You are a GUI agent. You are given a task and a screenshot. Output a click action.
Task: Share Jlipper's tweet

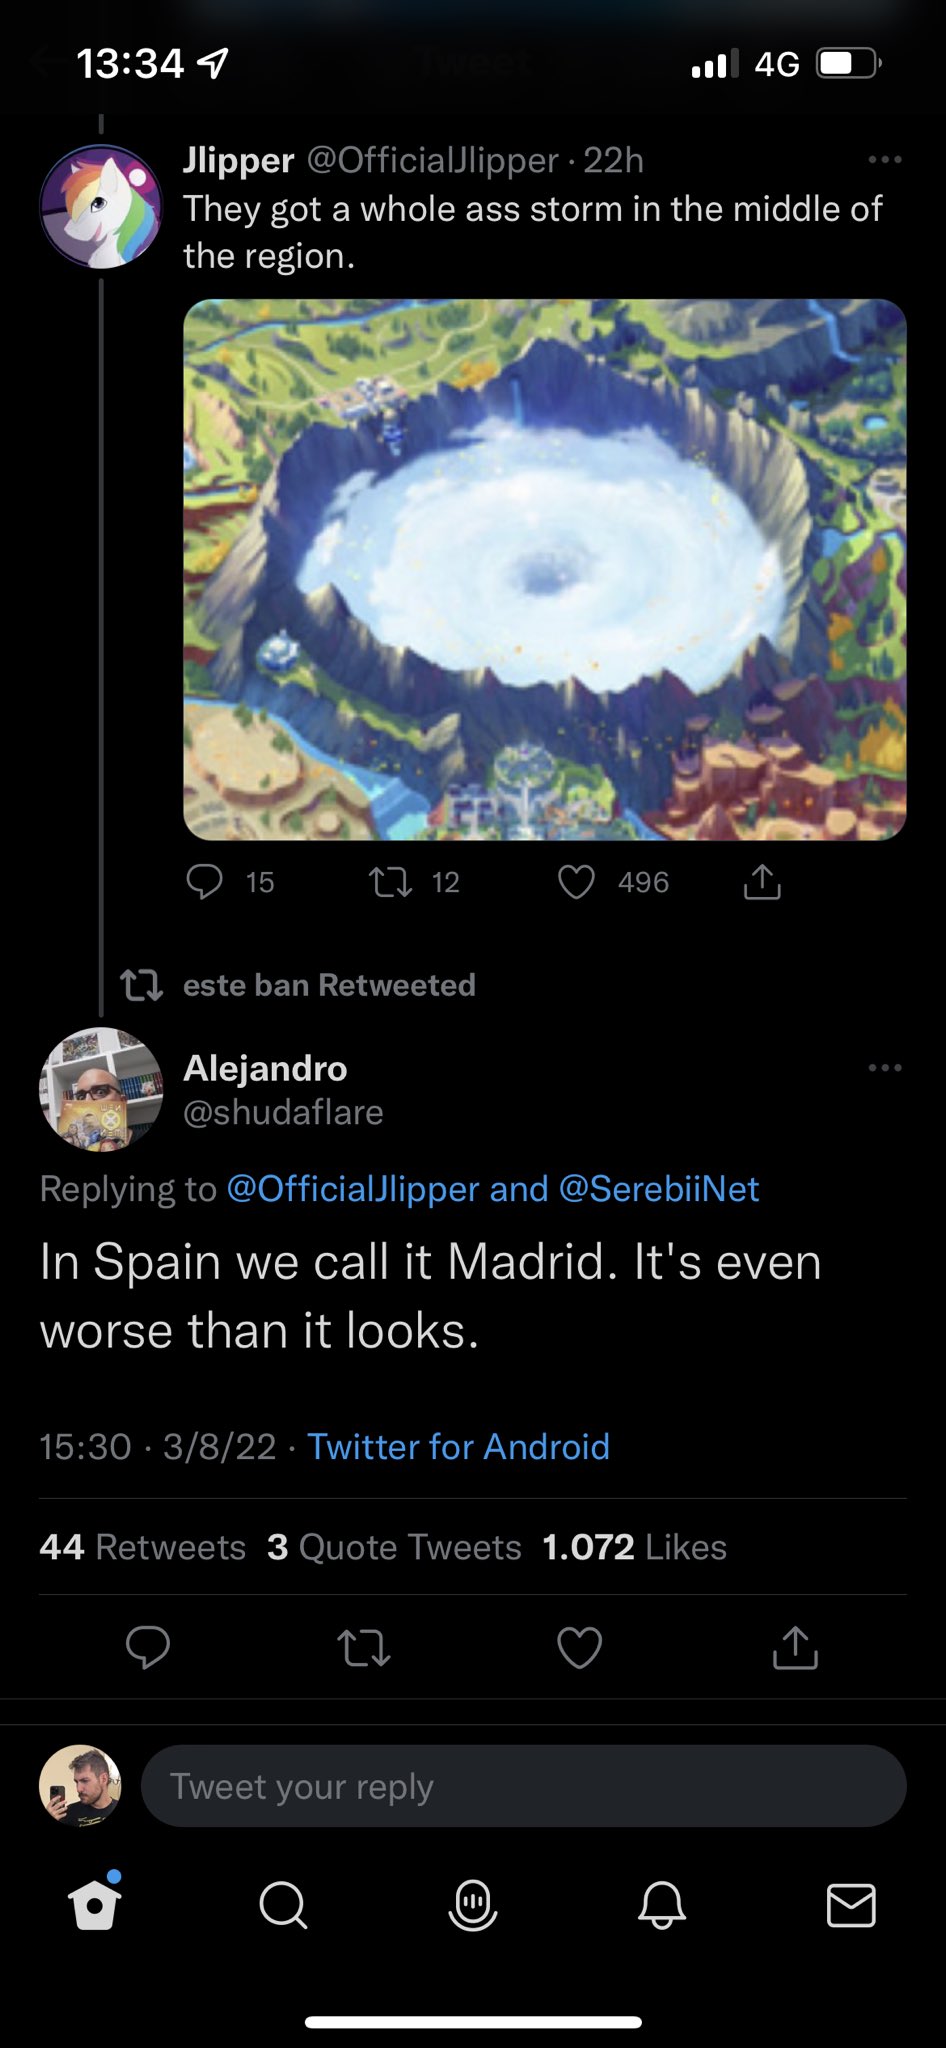click(x=762, y=882)
